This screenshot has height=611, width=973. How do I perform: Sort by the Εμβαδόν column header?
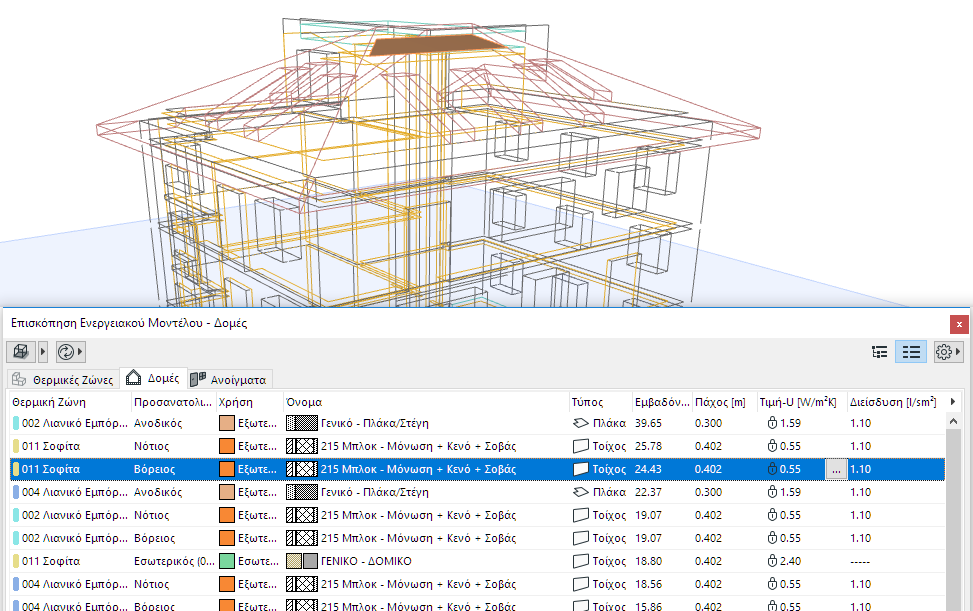coord(659,402)
